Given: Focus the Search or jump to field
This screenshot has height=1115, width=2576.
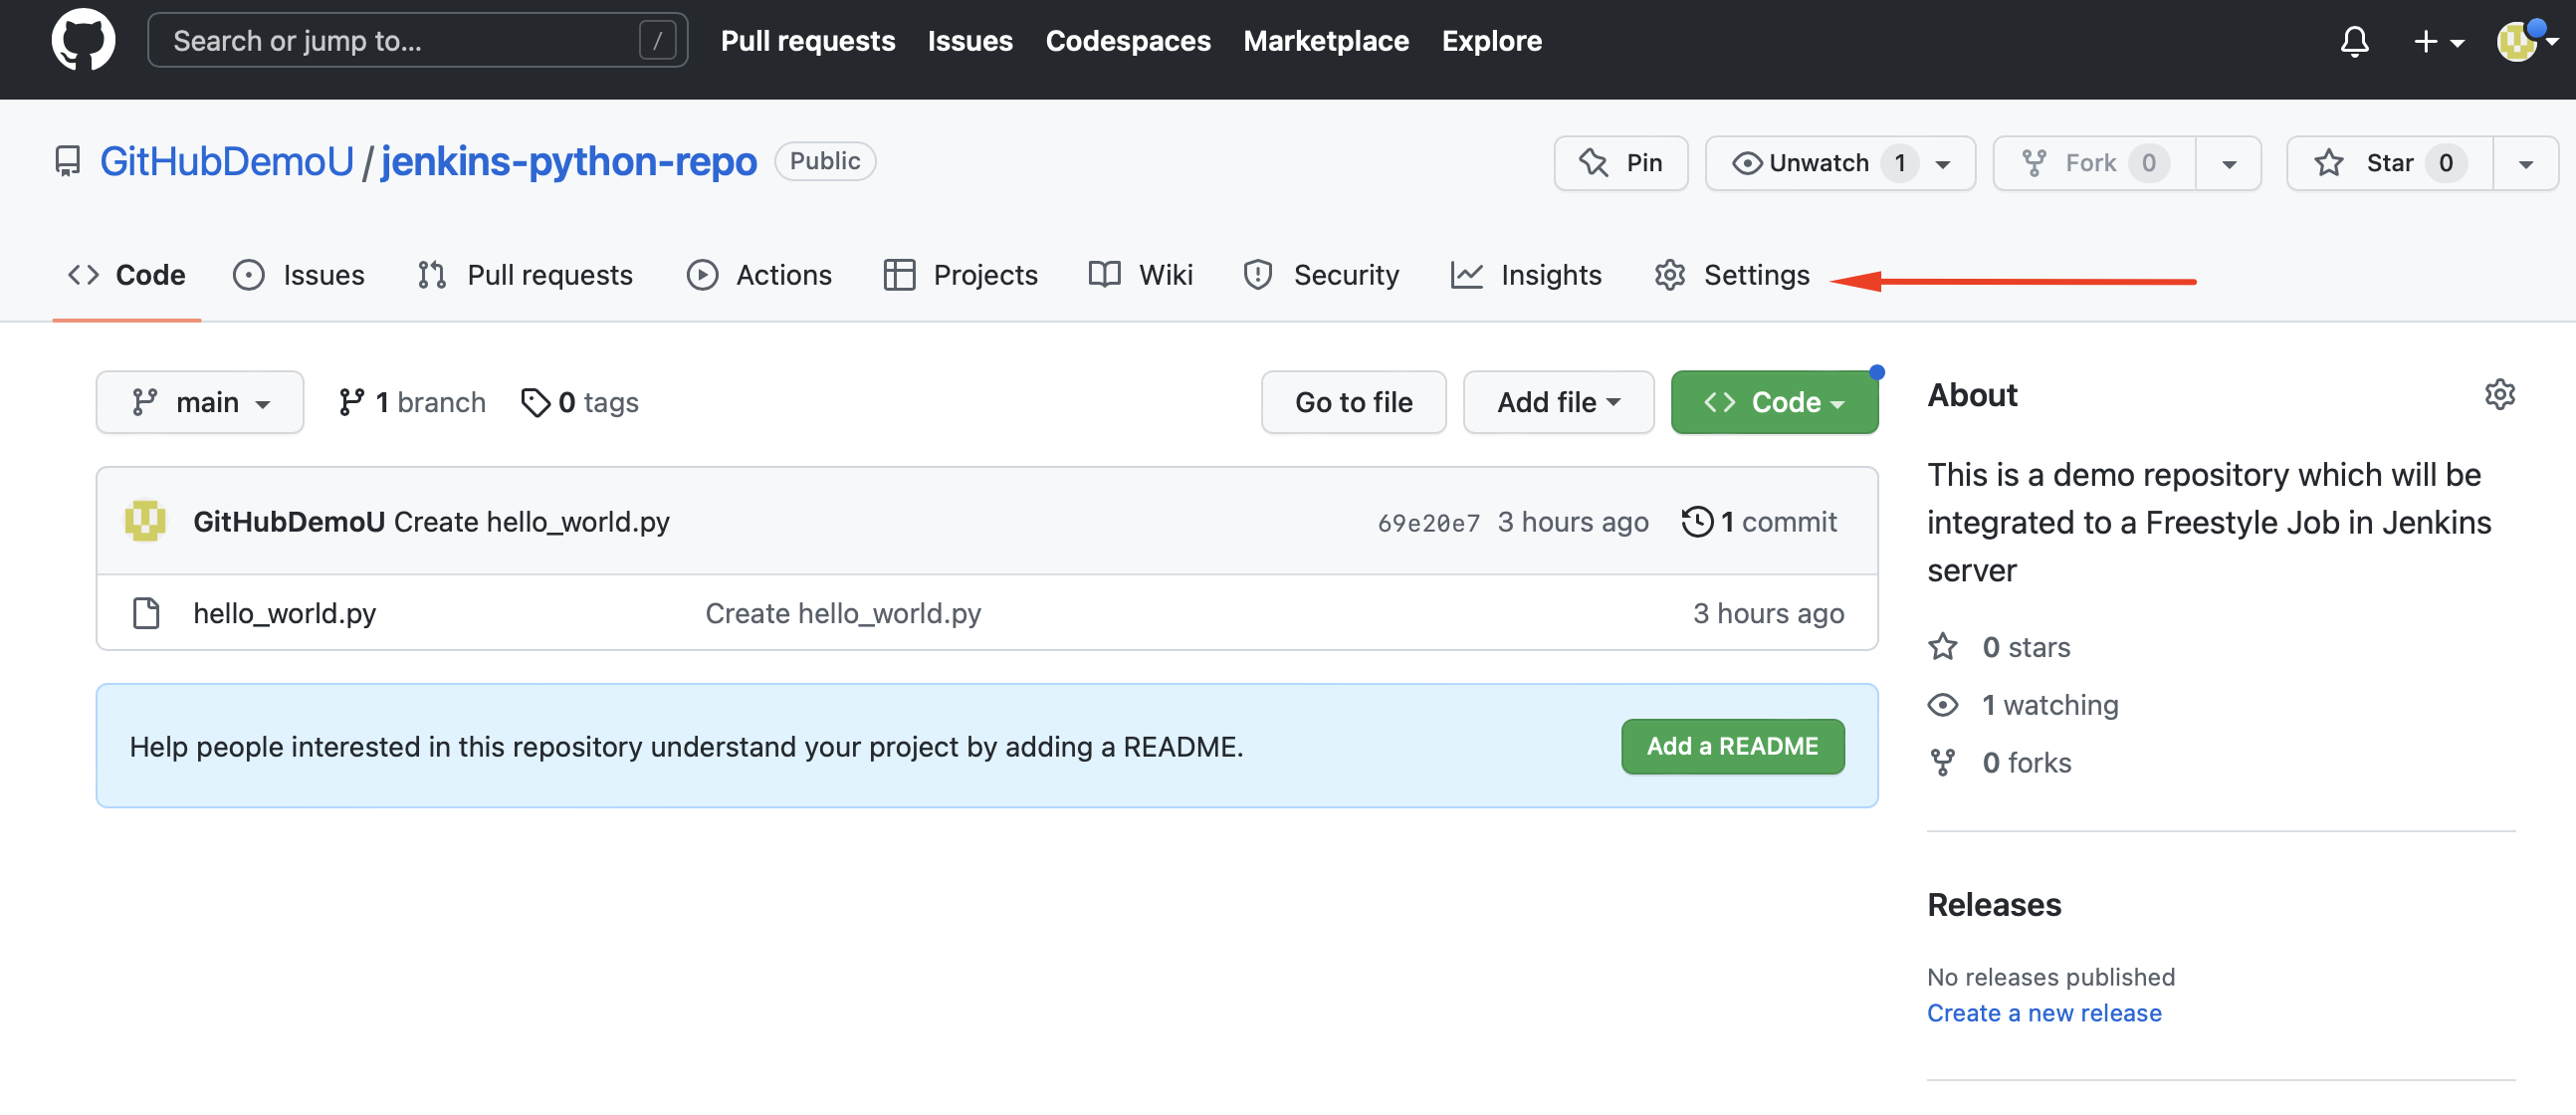Looking at the screenshot, I should pyautogui.click(x=417, y=40).
